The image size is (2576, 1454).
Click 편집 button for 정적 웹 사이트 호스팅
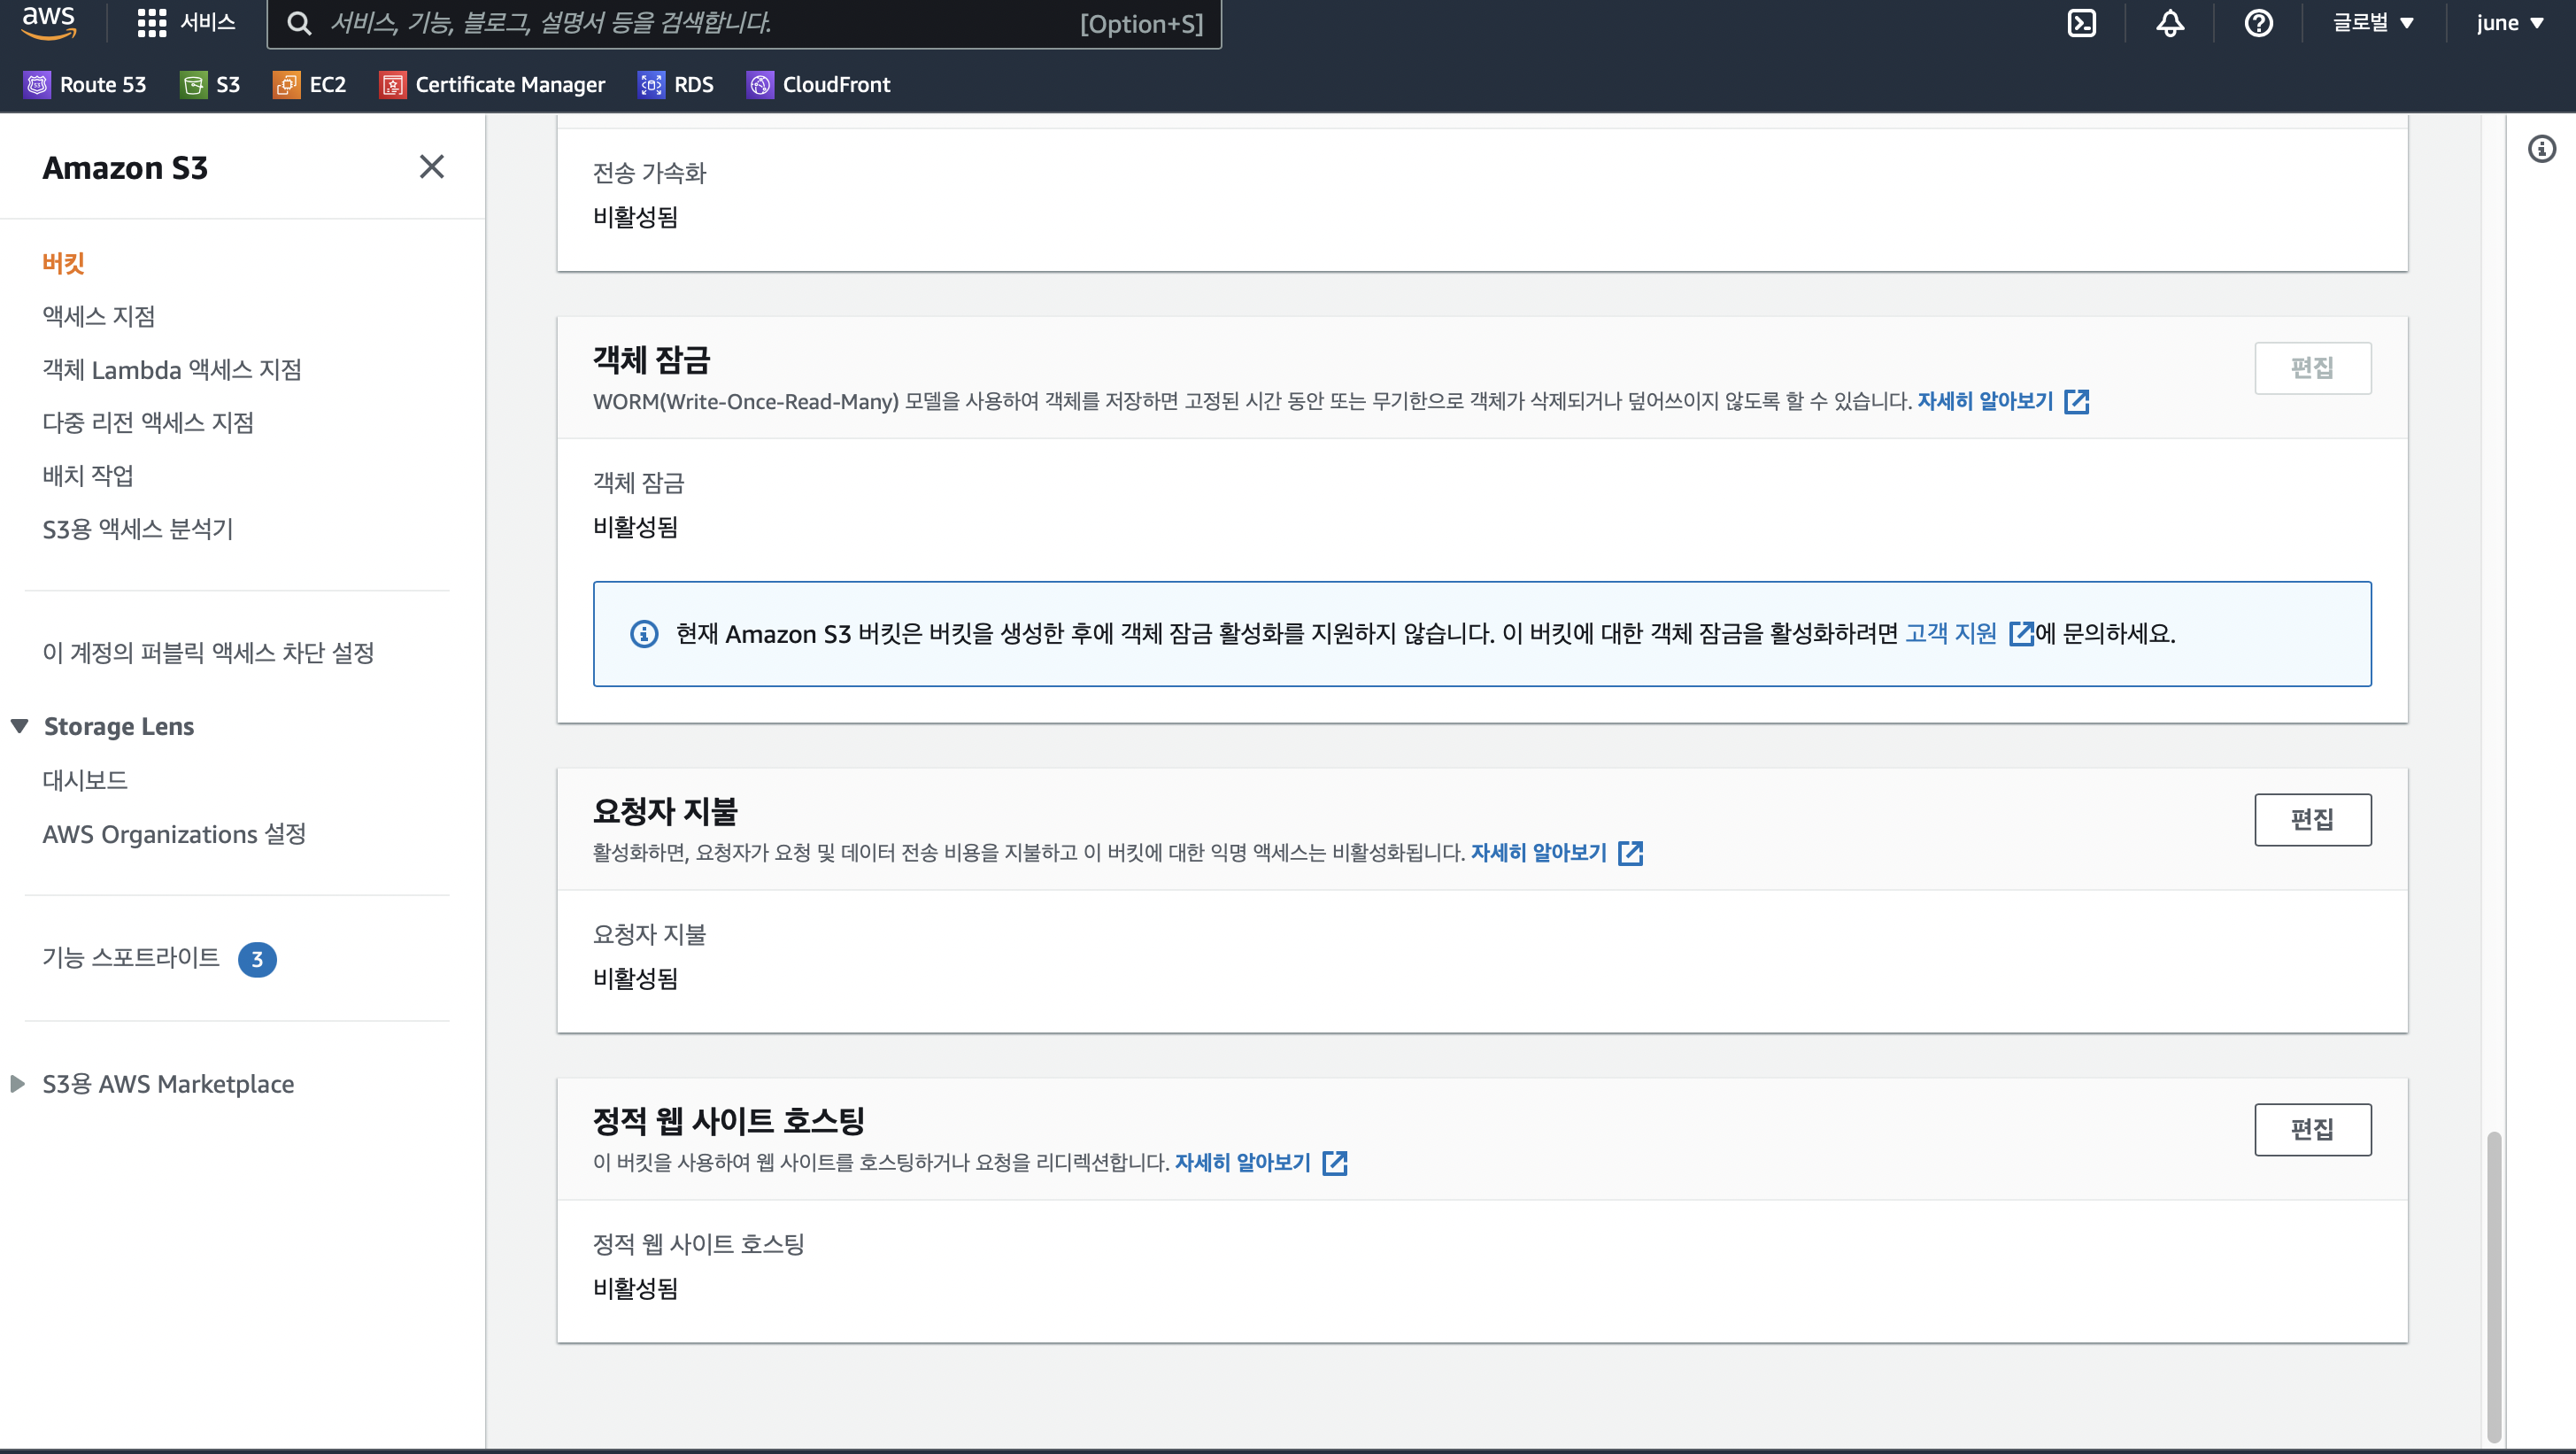point(2312,1130)
